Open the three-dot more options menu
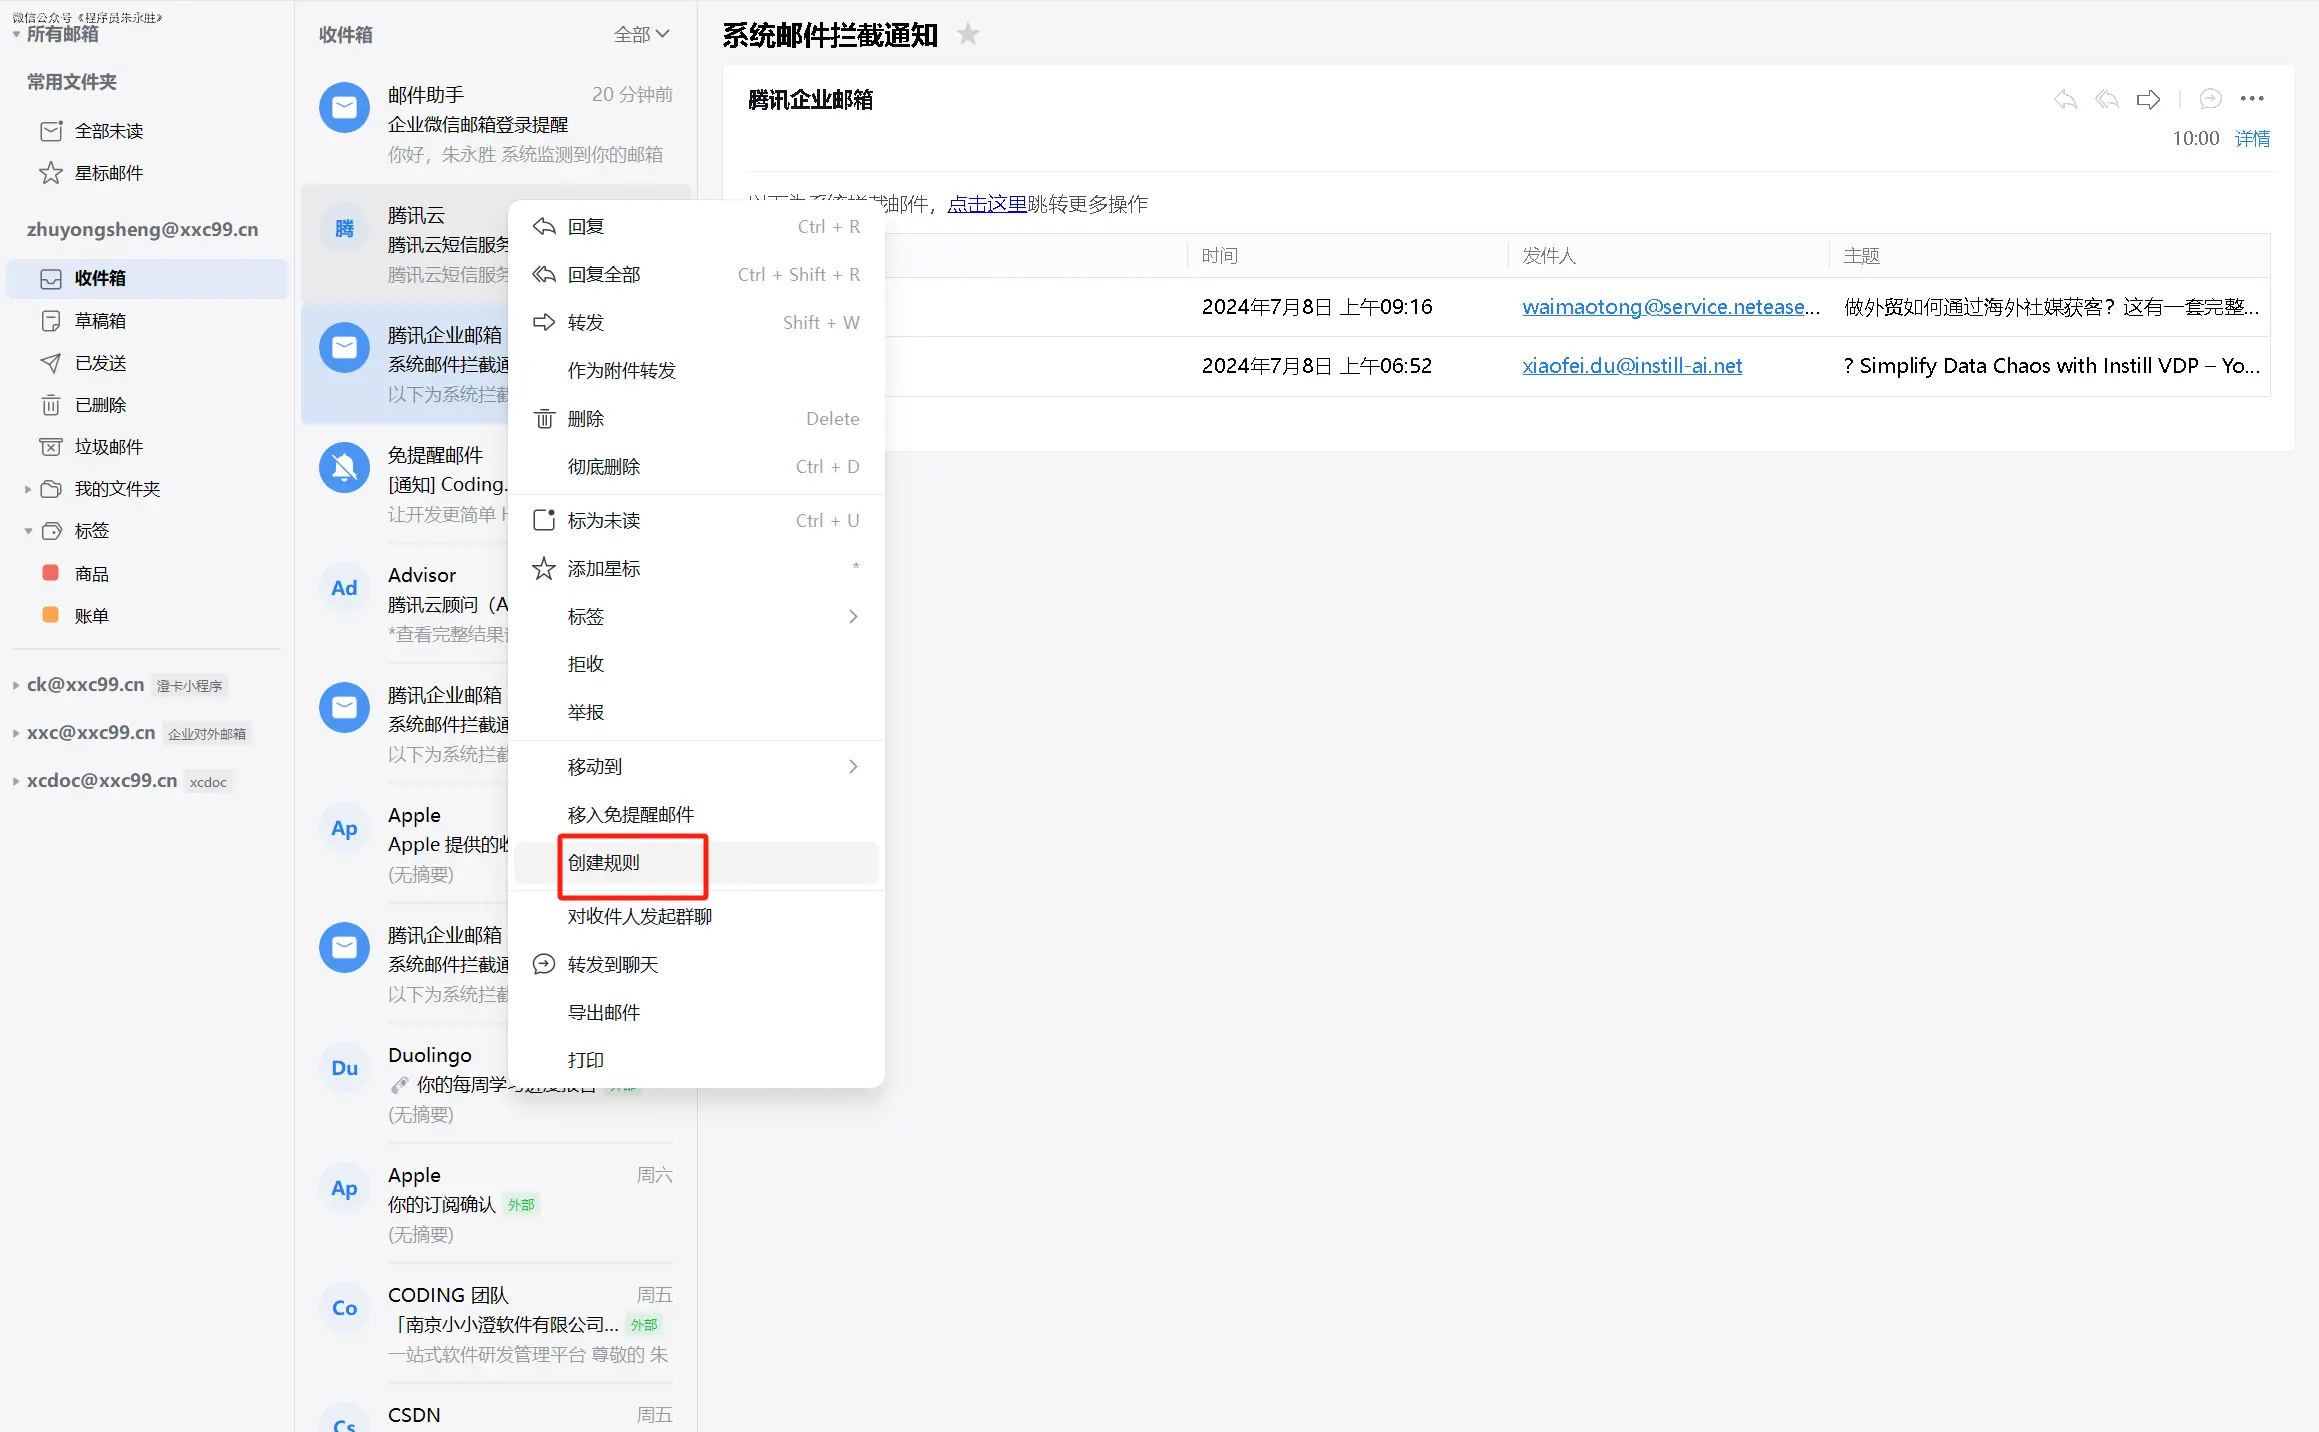The height and width of the screenshot is (1432, 2319). tap(2252, 99)
